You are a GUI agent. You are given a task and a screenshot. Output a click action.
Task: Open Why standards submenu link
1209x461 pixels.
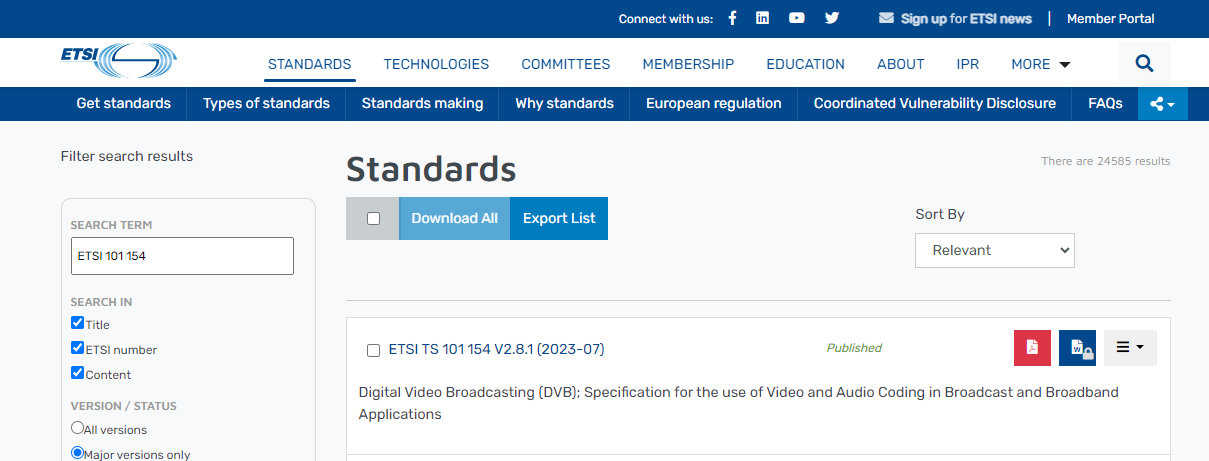(x=565, y=103)
